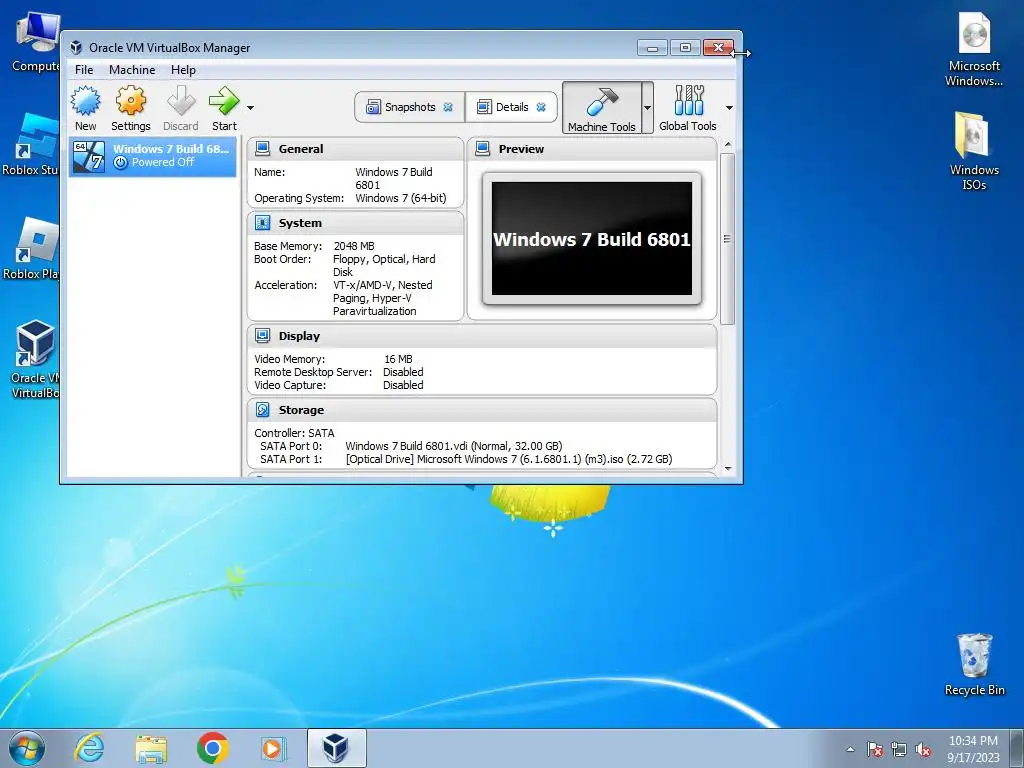
Task: Open Global Tools dropdown arrow
Action: pyautogui.click(x=729, y=108)
